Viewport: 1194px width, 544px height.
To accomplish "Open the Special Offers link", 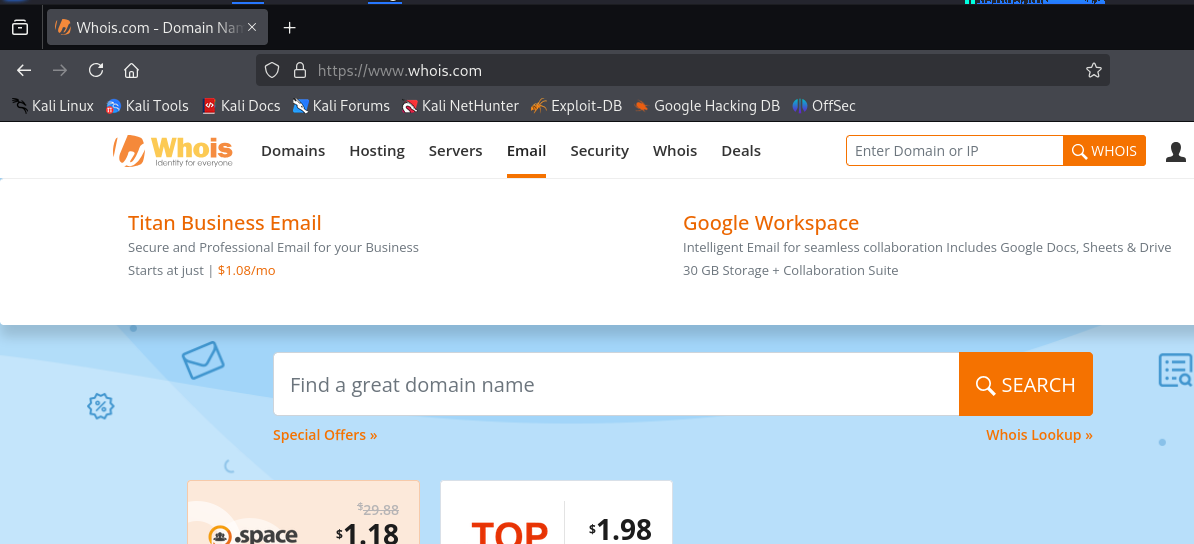I will click(325, 435).
